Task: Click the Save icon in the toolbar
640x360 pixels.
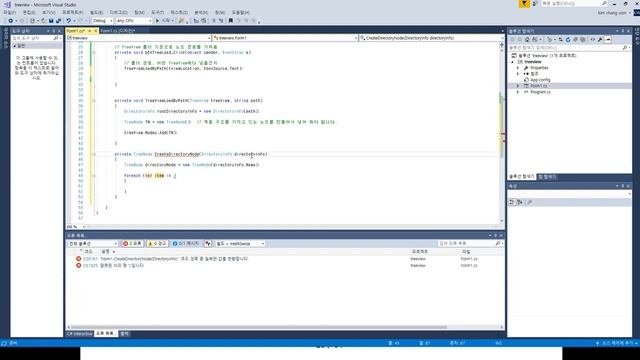Action: tap(51, 20)
